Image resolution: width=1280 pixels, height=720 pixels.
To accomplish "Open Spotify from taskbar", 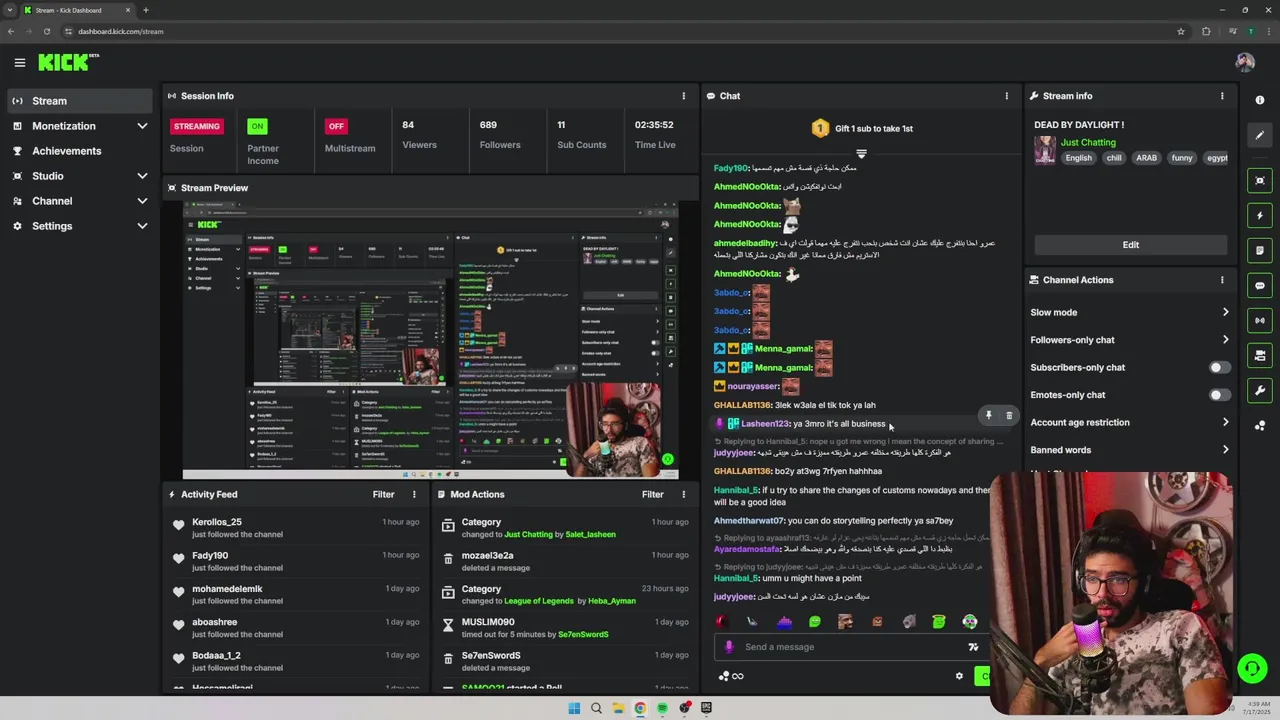I will click(x=662, y=708).
